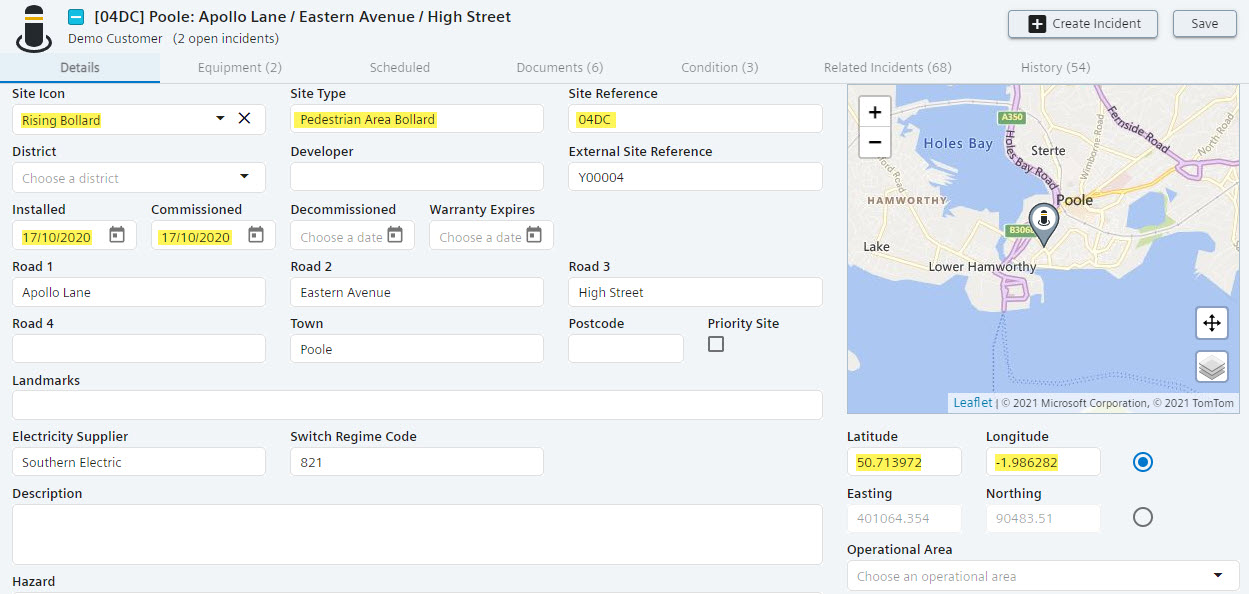The height and width of the screenshot is (594, 1249).
Task: Open the Related Incidents (68) tab
Action: (888, 68)
